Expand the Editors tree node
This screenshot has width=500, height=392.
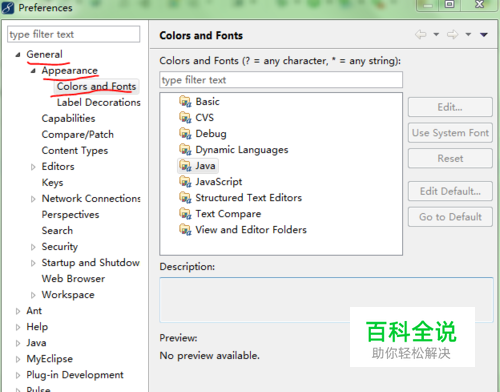click(33, 167)
